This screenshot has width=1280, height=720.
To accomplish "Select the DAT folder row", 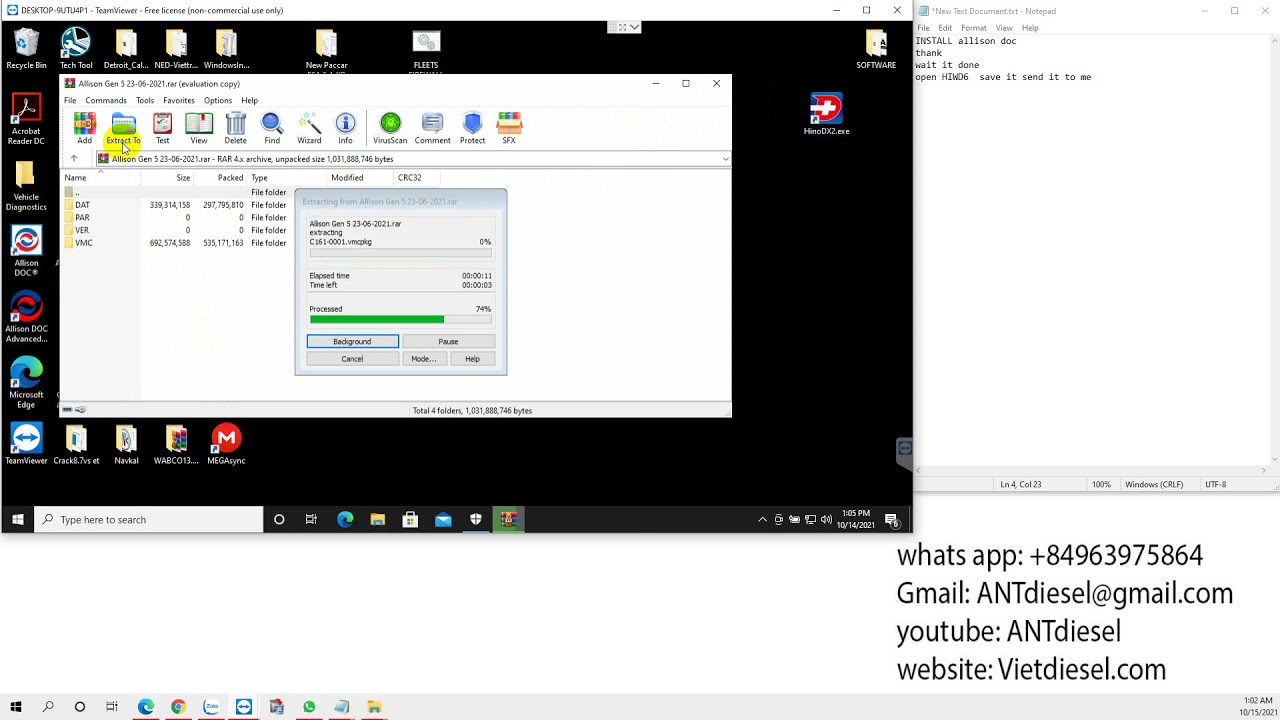I will tap(175, 205).
